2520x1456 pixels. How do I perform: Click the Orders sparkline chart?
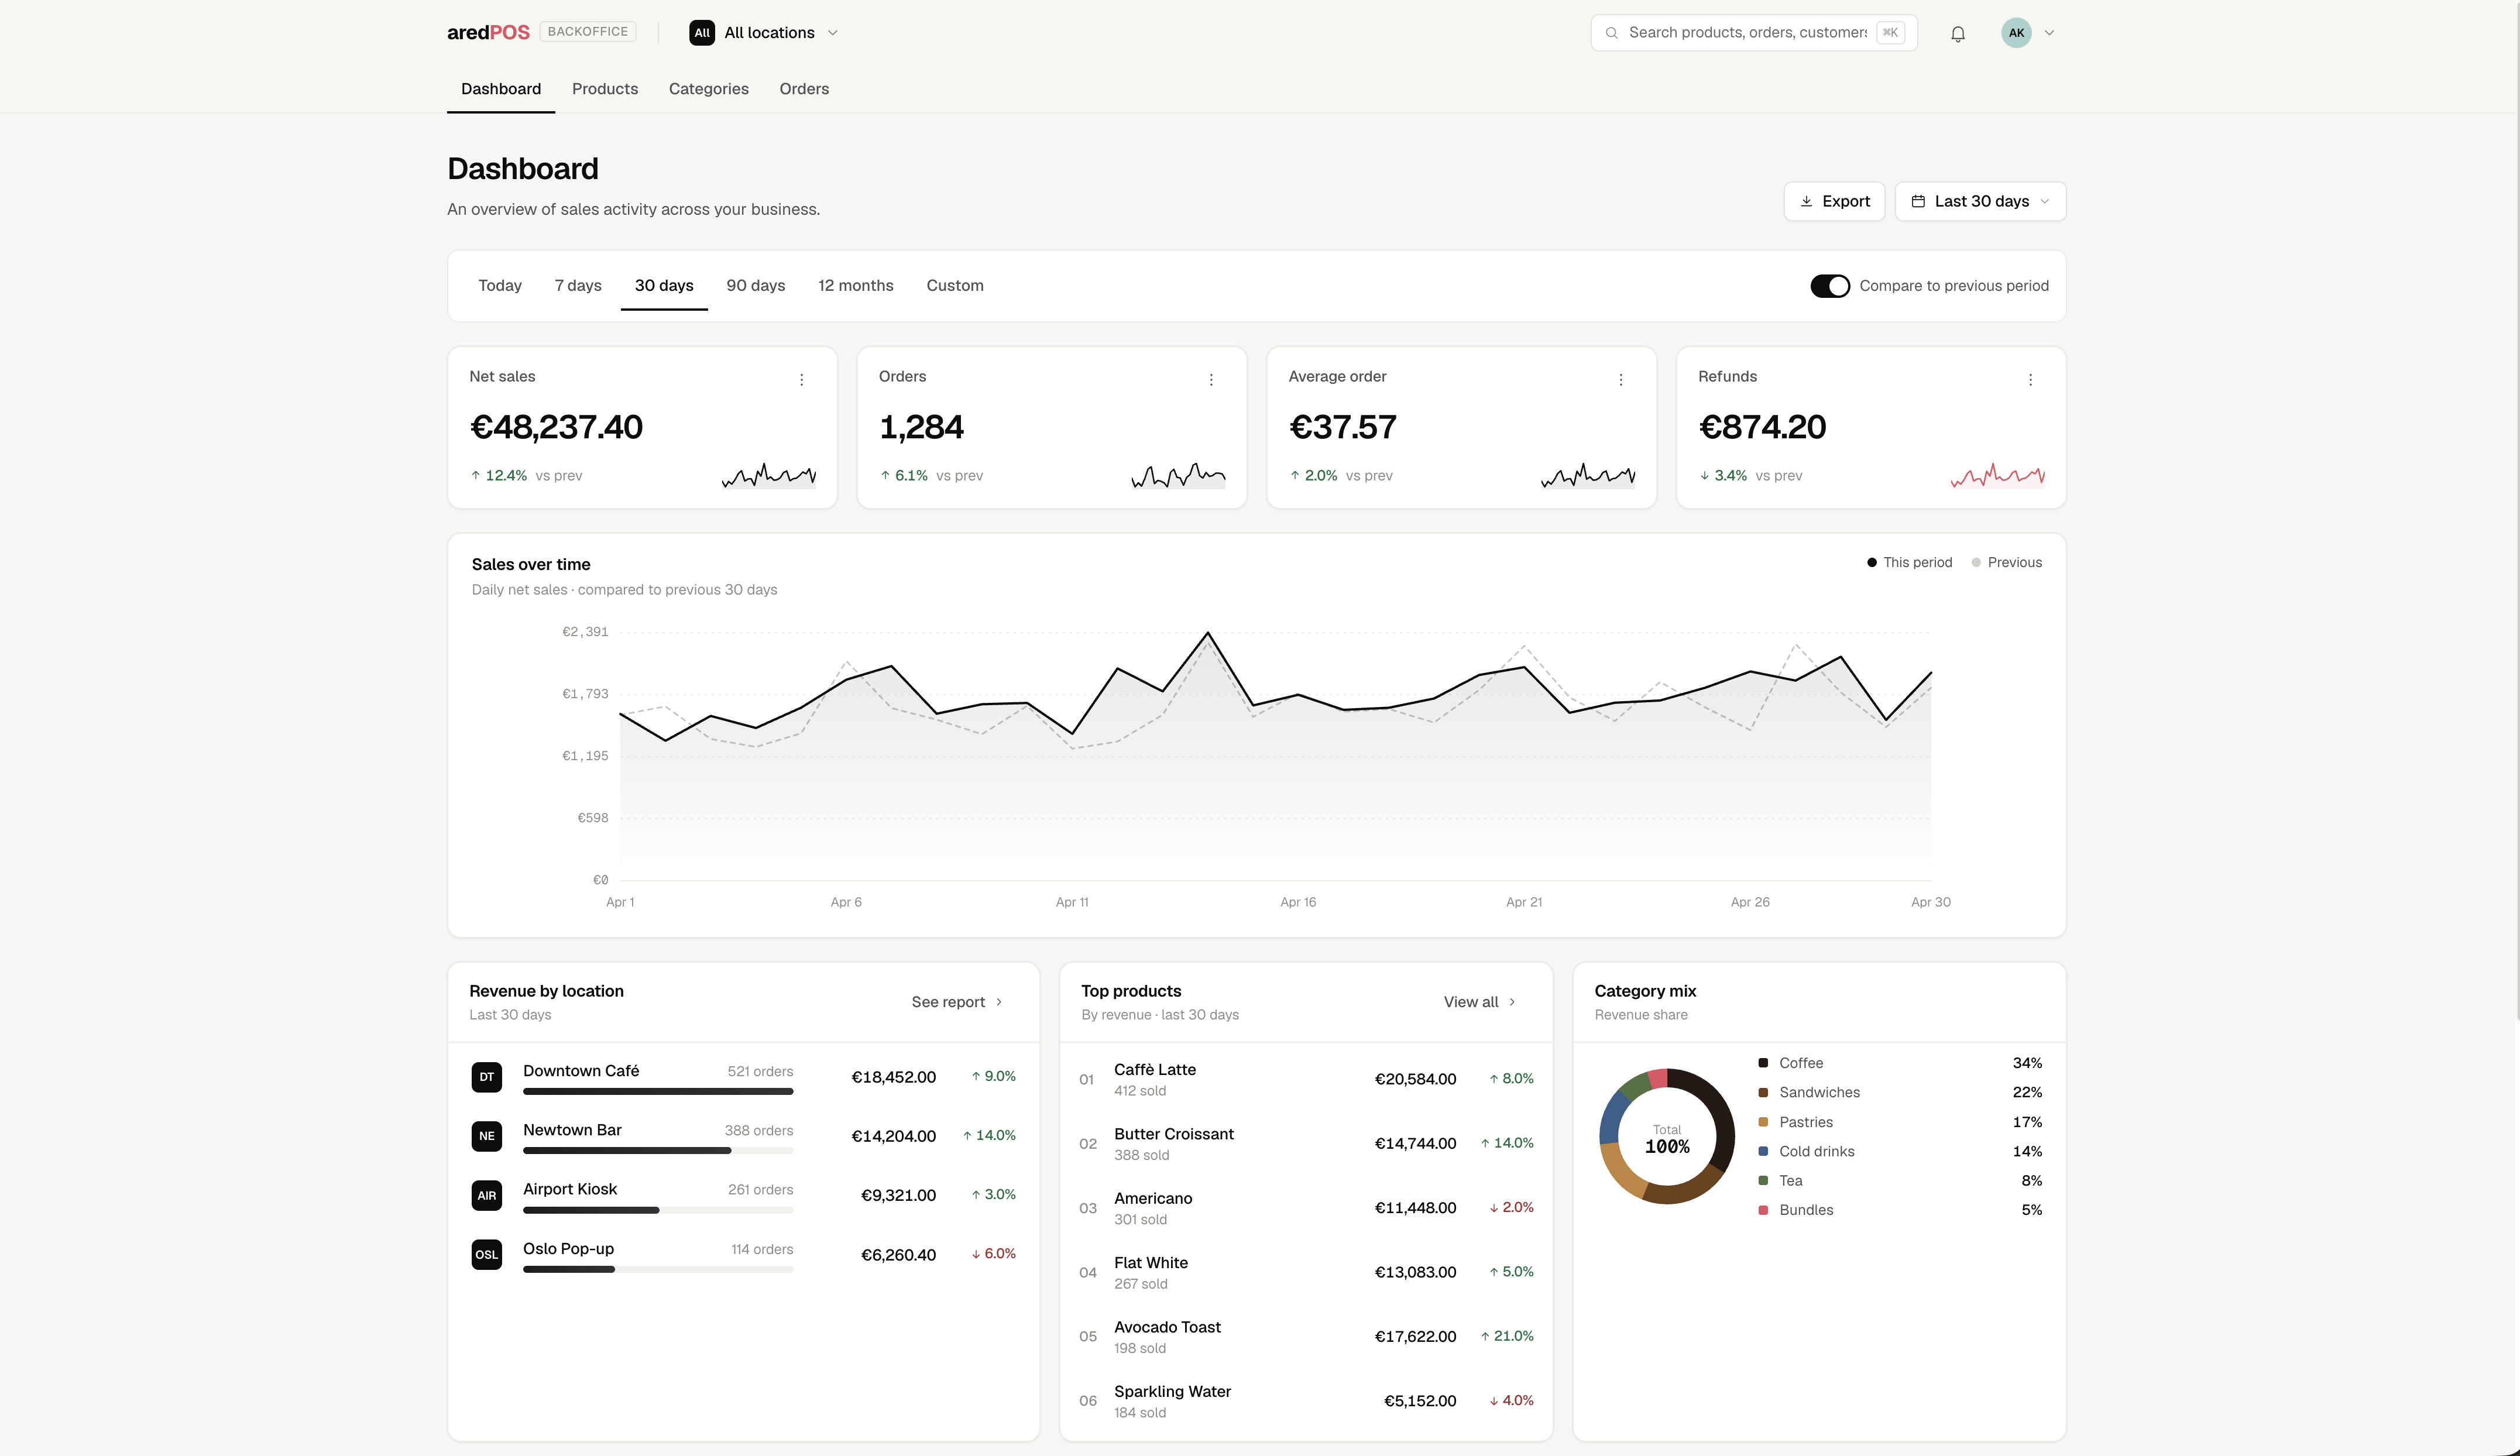point(1178,475)
